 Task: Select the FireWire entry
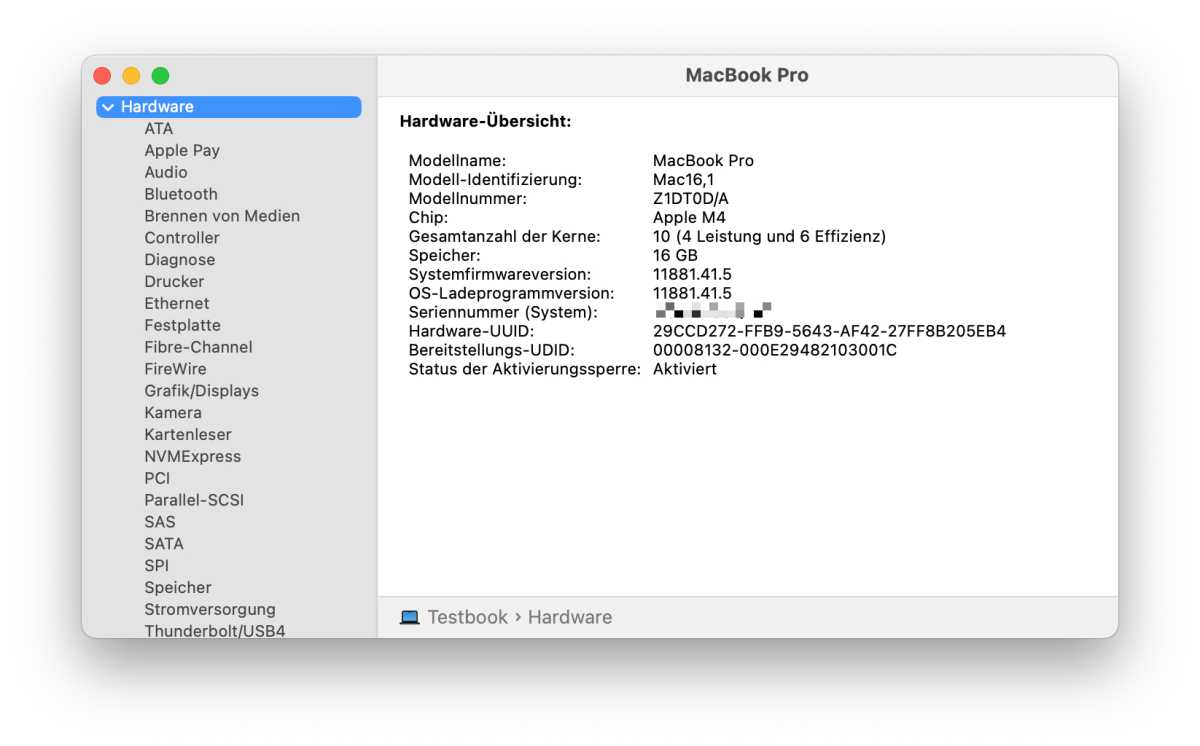coord(175,369)
